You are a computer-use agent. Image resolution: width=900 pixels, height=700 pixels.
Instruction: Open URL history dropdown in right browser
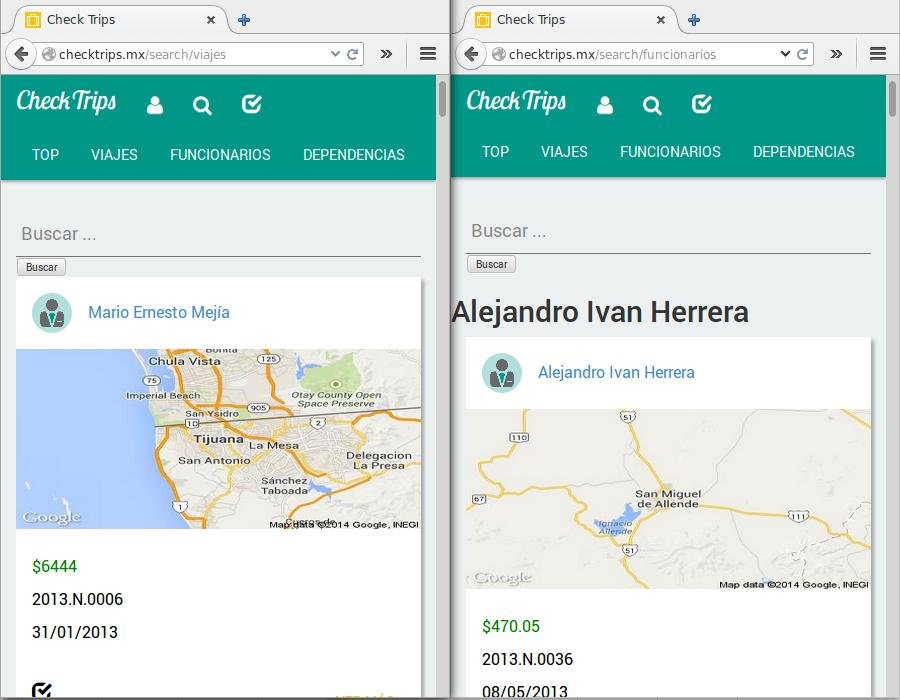[x=785, y=54]
